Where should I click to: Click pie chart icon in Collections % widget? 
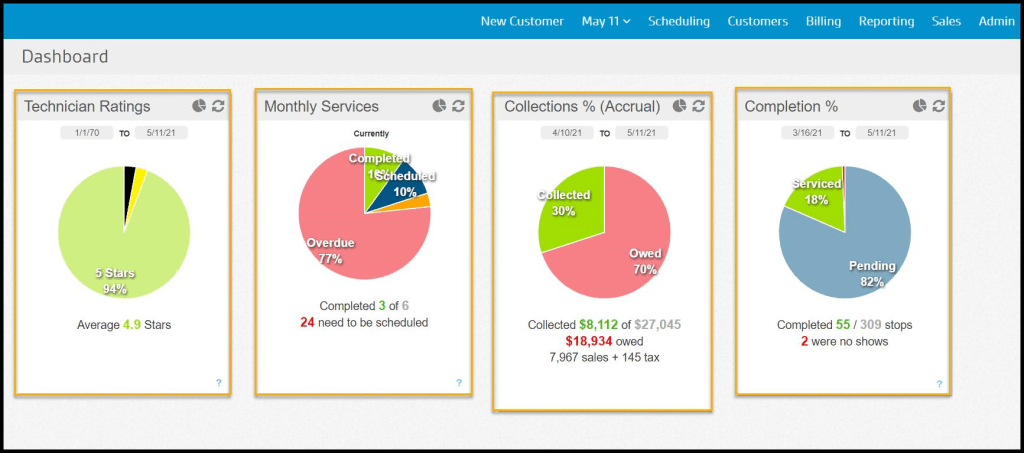point(680,106)
